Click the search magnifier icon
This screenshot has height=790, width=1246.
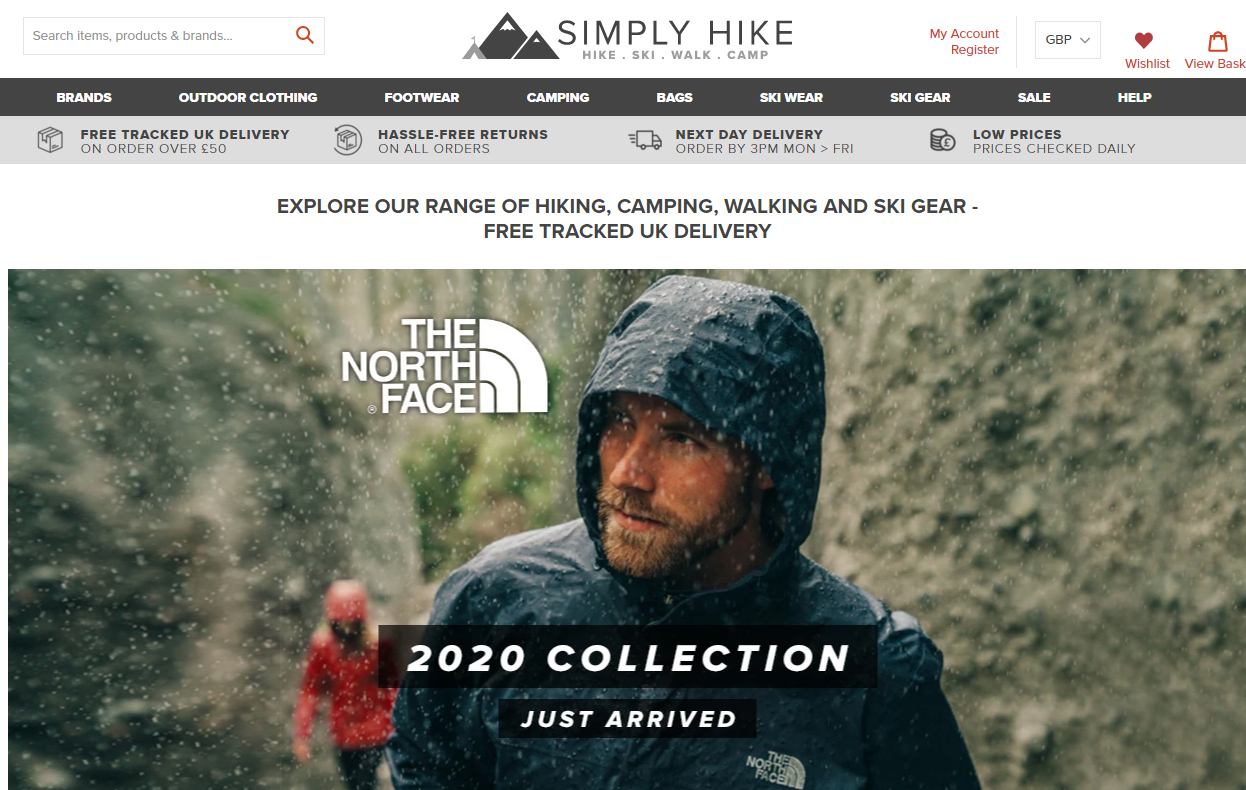[x=305, y=36]
